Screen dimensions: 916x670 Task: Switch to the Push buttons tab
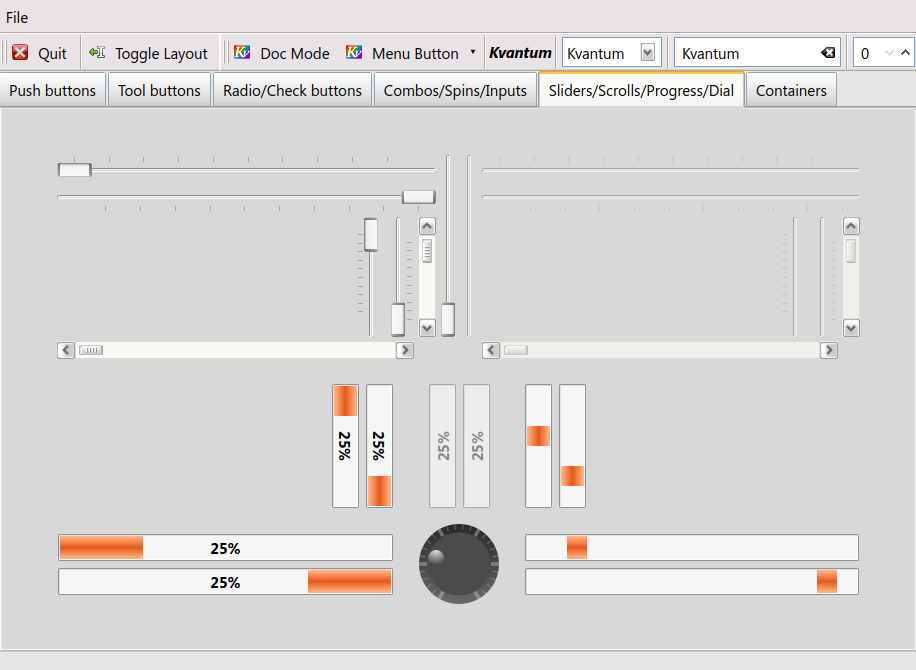pos(53,91)
